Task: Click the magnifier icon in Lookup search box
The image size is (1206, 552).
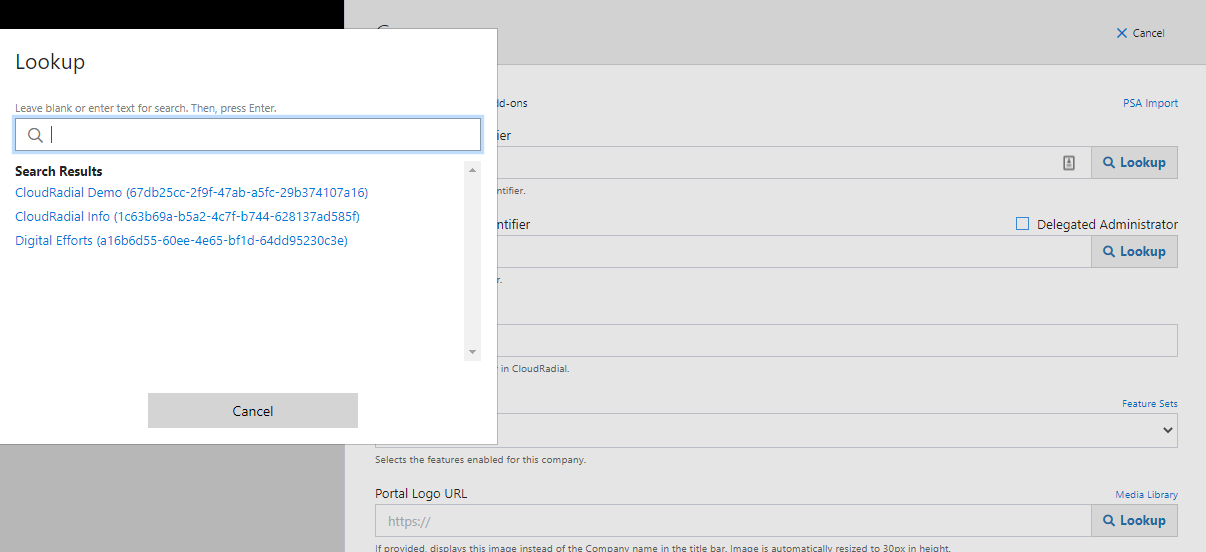Action: (35, 135)
